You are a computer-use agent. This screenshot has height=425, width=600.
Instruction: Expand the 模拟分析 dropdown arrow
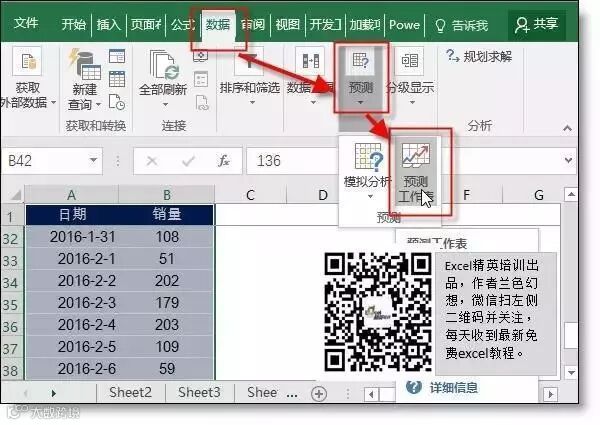tap(370, 197)
